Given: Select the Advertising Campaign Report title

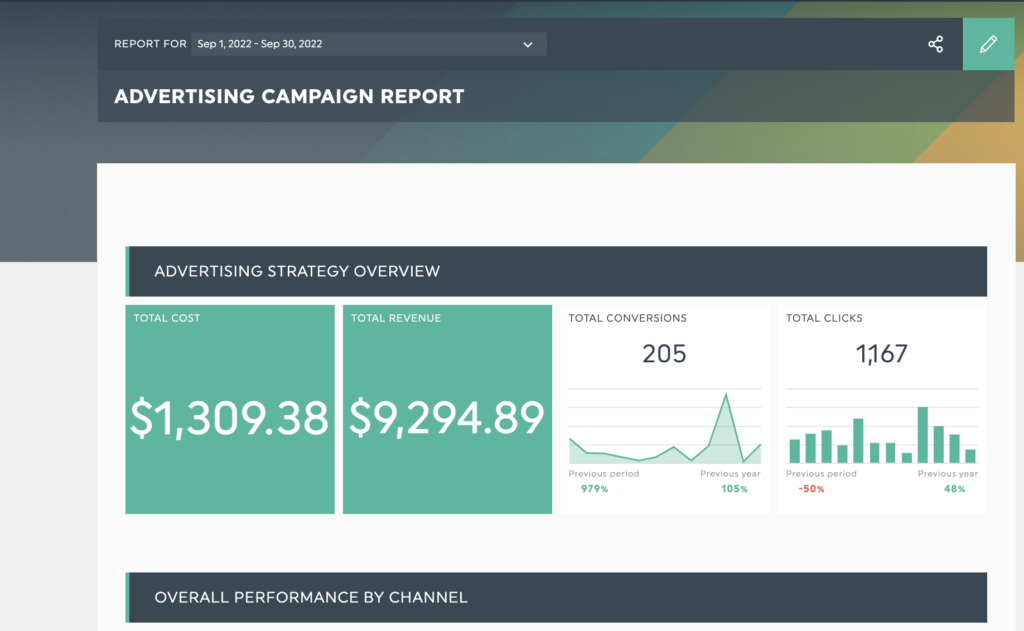Looking at the screenshot, I should click(289, 97).
